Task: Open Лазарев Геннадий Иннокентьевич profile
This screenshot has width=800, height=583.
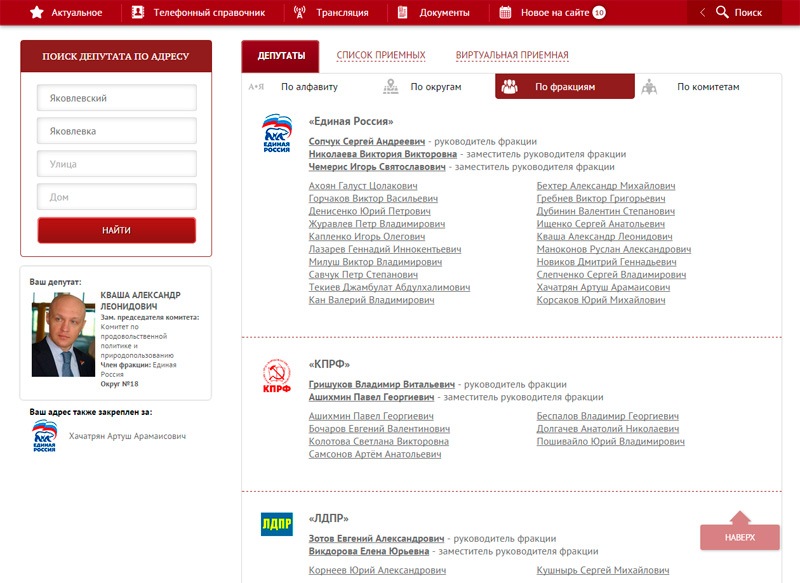Action: coord(385,249)
